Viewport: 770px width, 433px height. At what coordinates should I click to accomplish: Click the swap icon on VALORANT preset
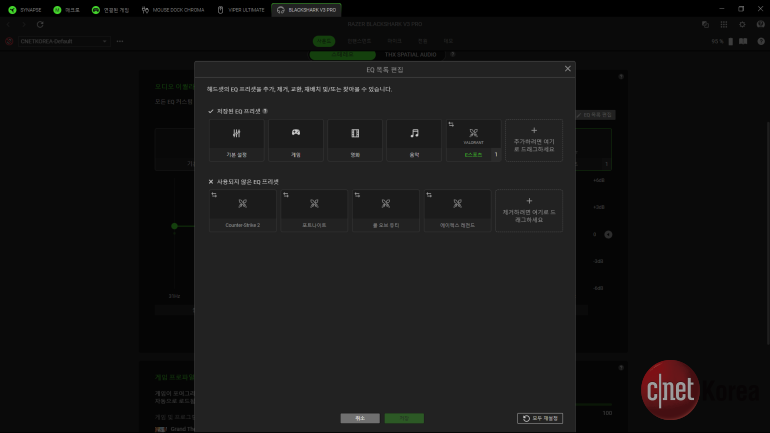pyautogui.click(x=451, y=124)
